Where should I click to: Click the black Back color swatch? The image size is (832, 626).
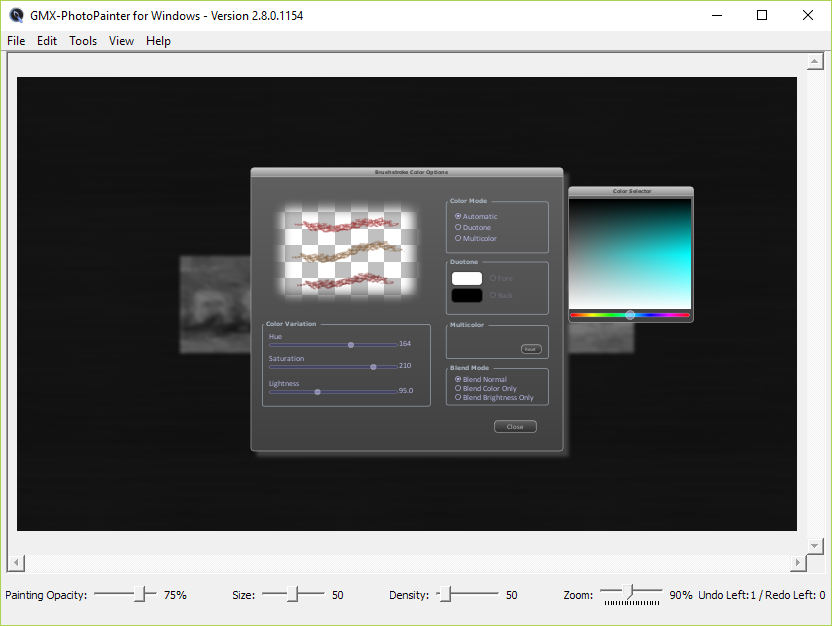(x=467, y=295)
